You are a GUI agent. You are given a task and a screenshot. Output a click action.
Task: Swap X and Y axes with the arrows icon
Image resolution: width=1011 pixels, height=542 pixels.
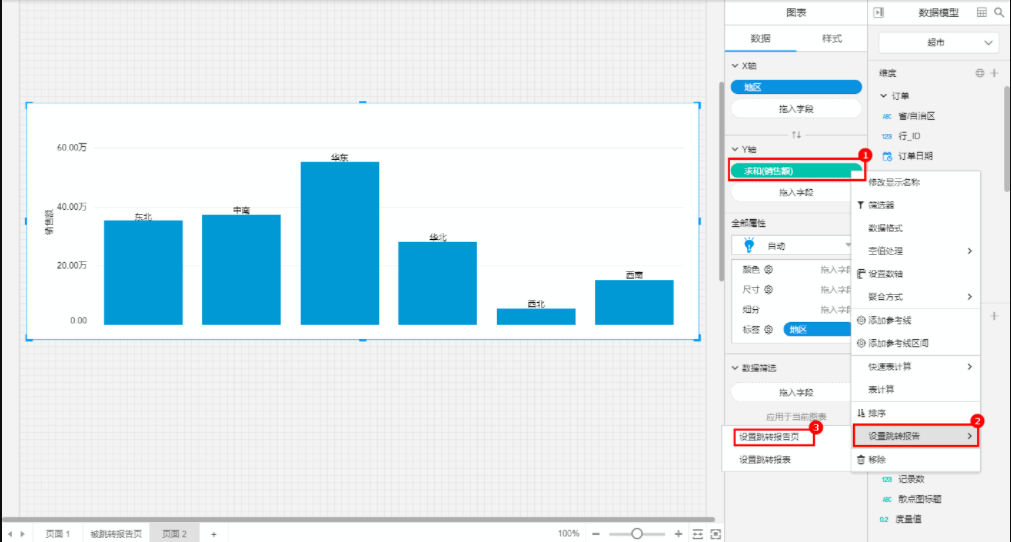(796, 135)
